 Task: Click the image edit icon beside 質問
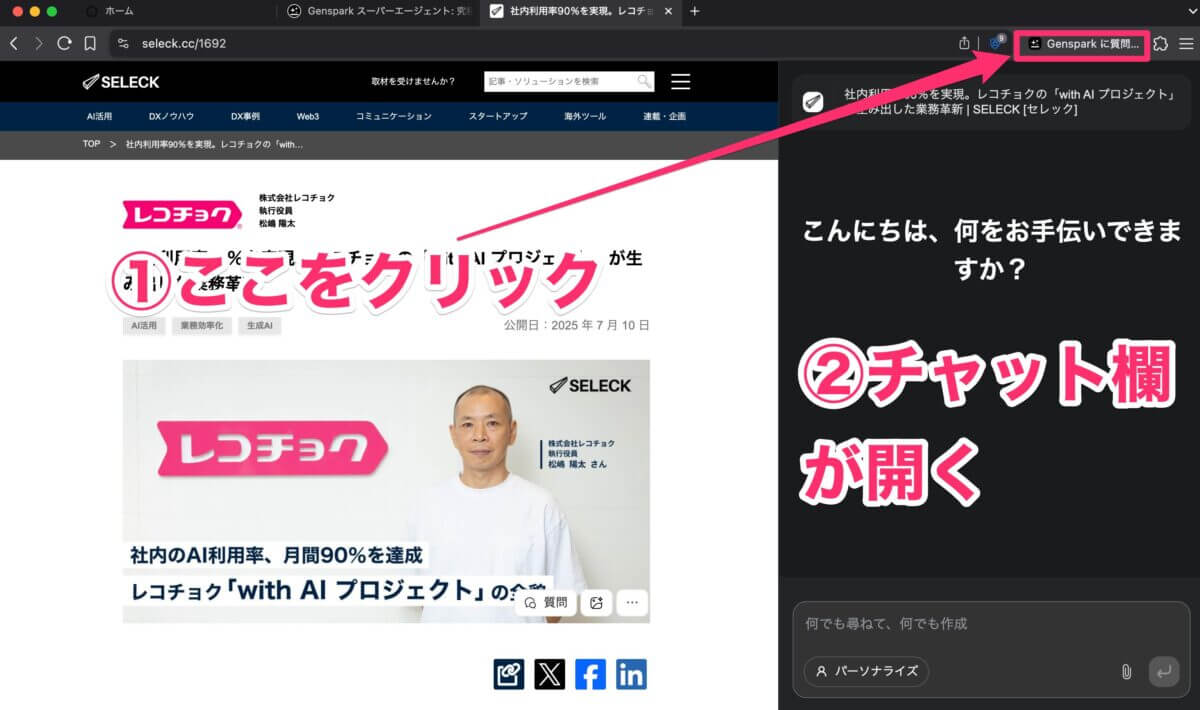596,602
